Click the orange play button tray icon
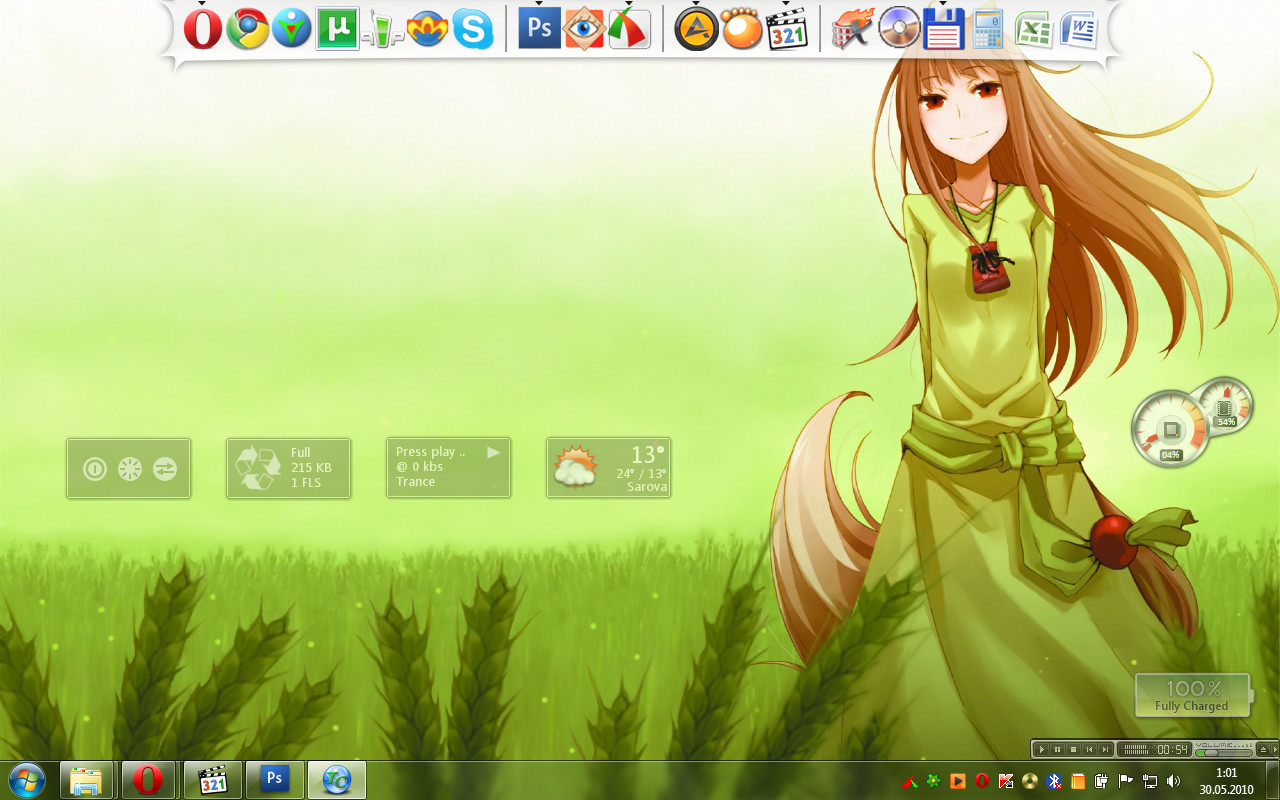 tap(958, 781)
